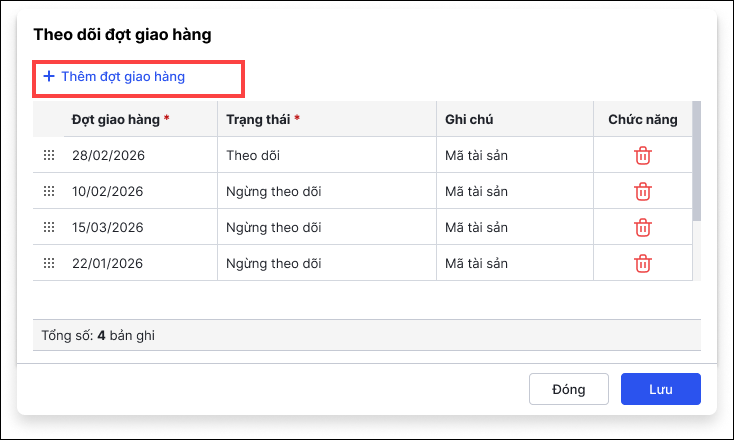Grab drag handle of 28/02/2026 row

tap(48, 155)
